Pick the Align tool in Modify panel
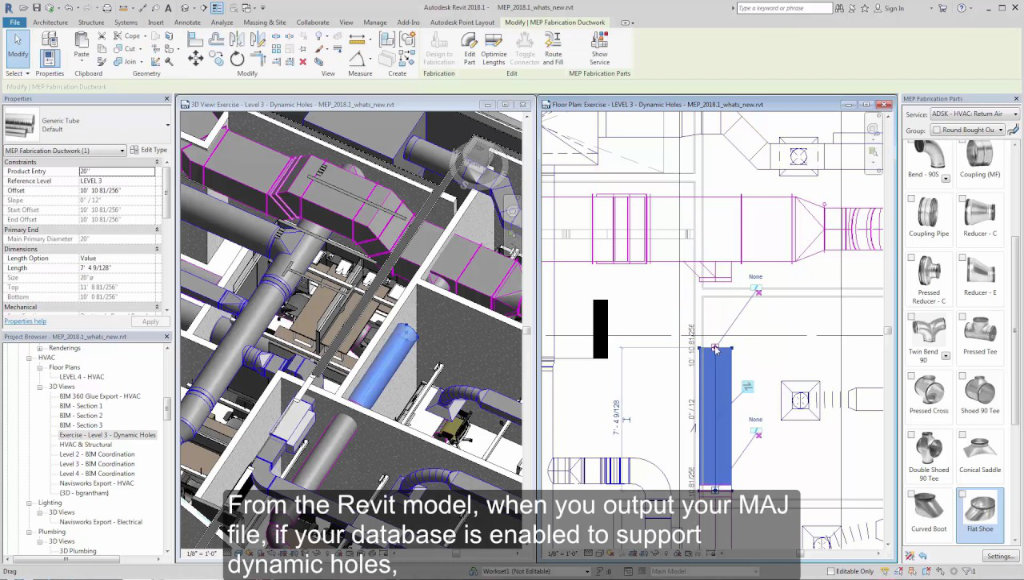This screenshot has width=1024, height=580. point(195,39)
